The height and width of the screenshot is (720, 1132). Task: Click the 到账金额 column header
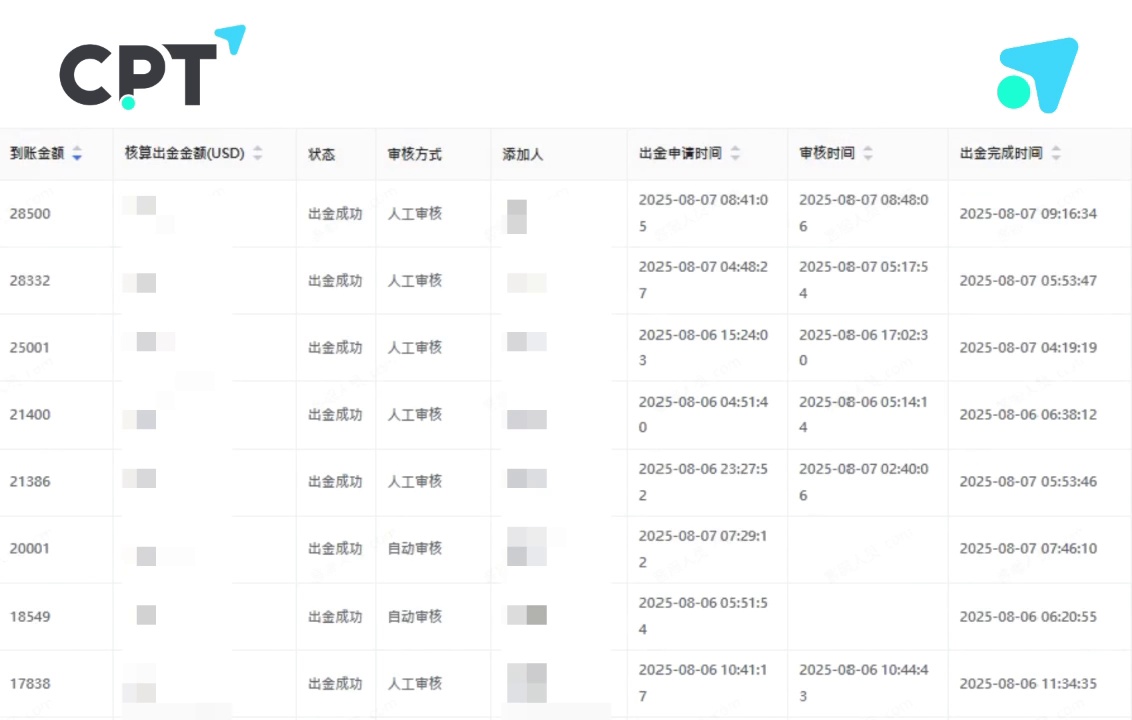[x=37, y=153]
